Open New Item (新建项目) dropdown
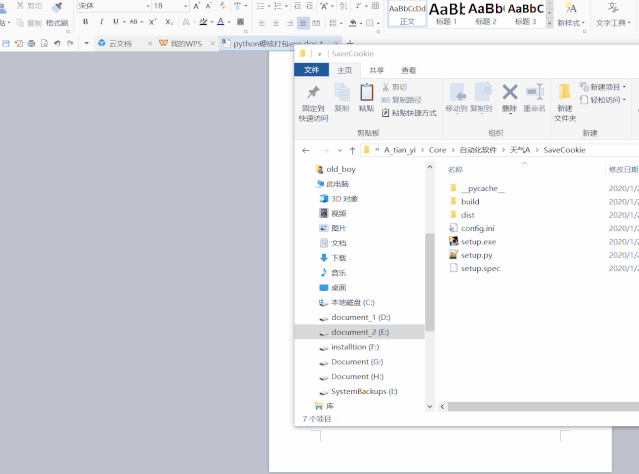Image resolution: width=639 pixels, height=474 pixels. click(x=603, y=87)
